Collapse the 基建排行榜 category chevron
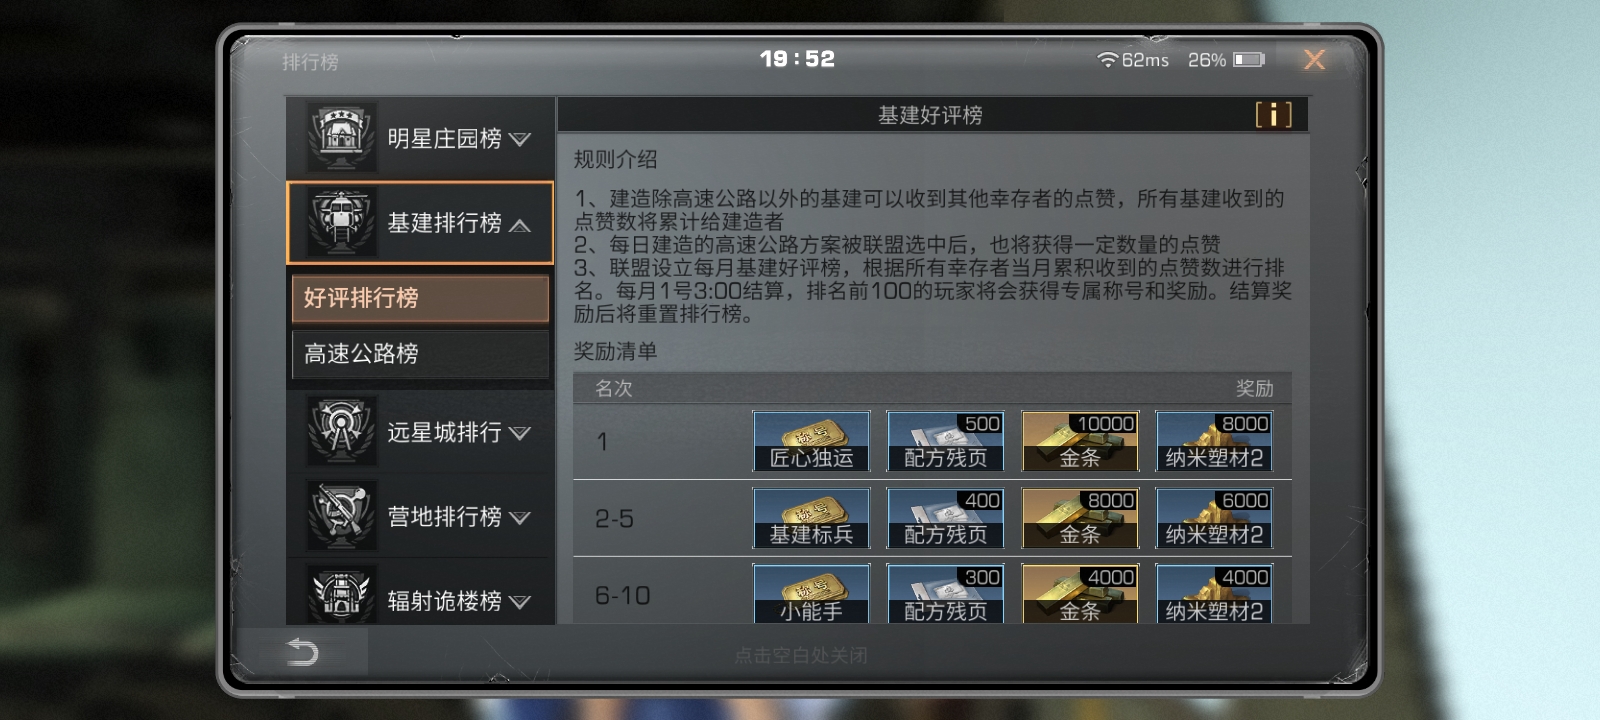Screen dimensions: 1600x720 (x=520, y=225)
